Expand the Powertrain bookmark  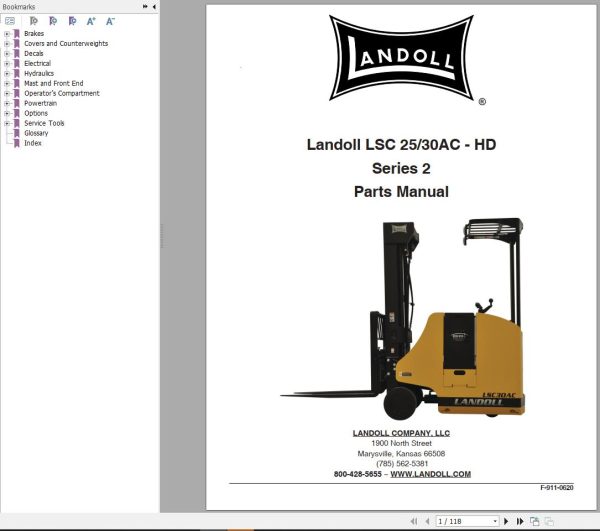point(7,103)
